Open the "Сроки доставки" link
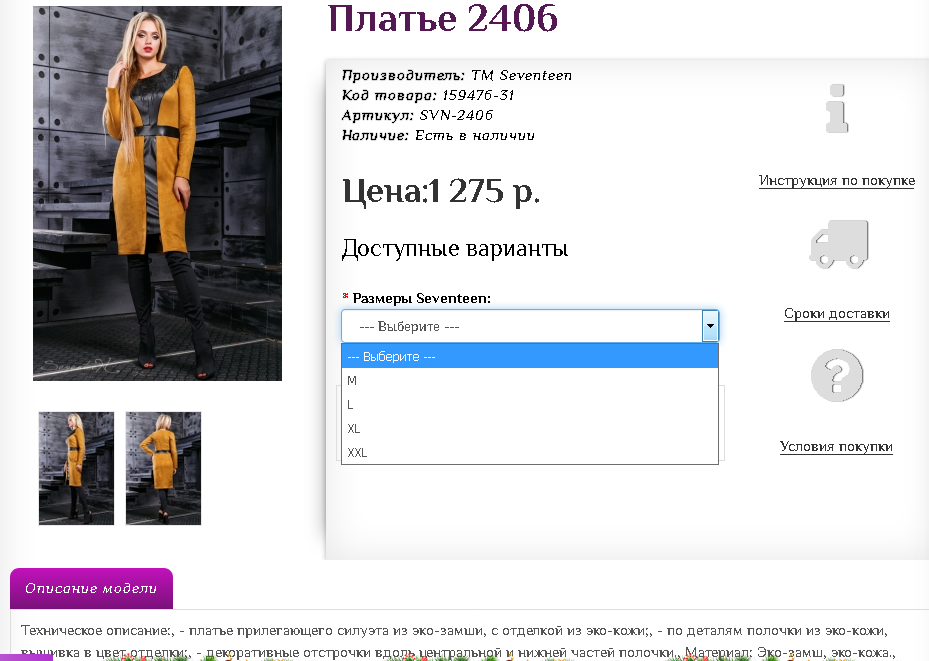The height and width of the screenshot is (661, 929). 837,312
